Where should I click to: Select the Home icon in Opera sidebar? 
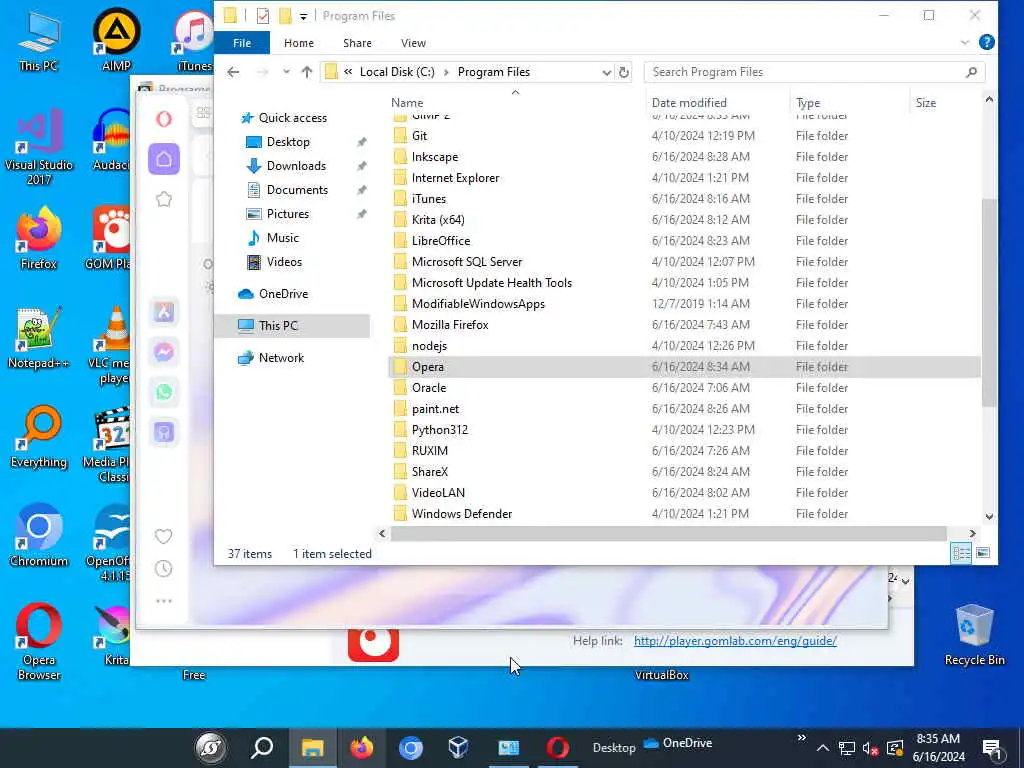click(x=164, y=159)
